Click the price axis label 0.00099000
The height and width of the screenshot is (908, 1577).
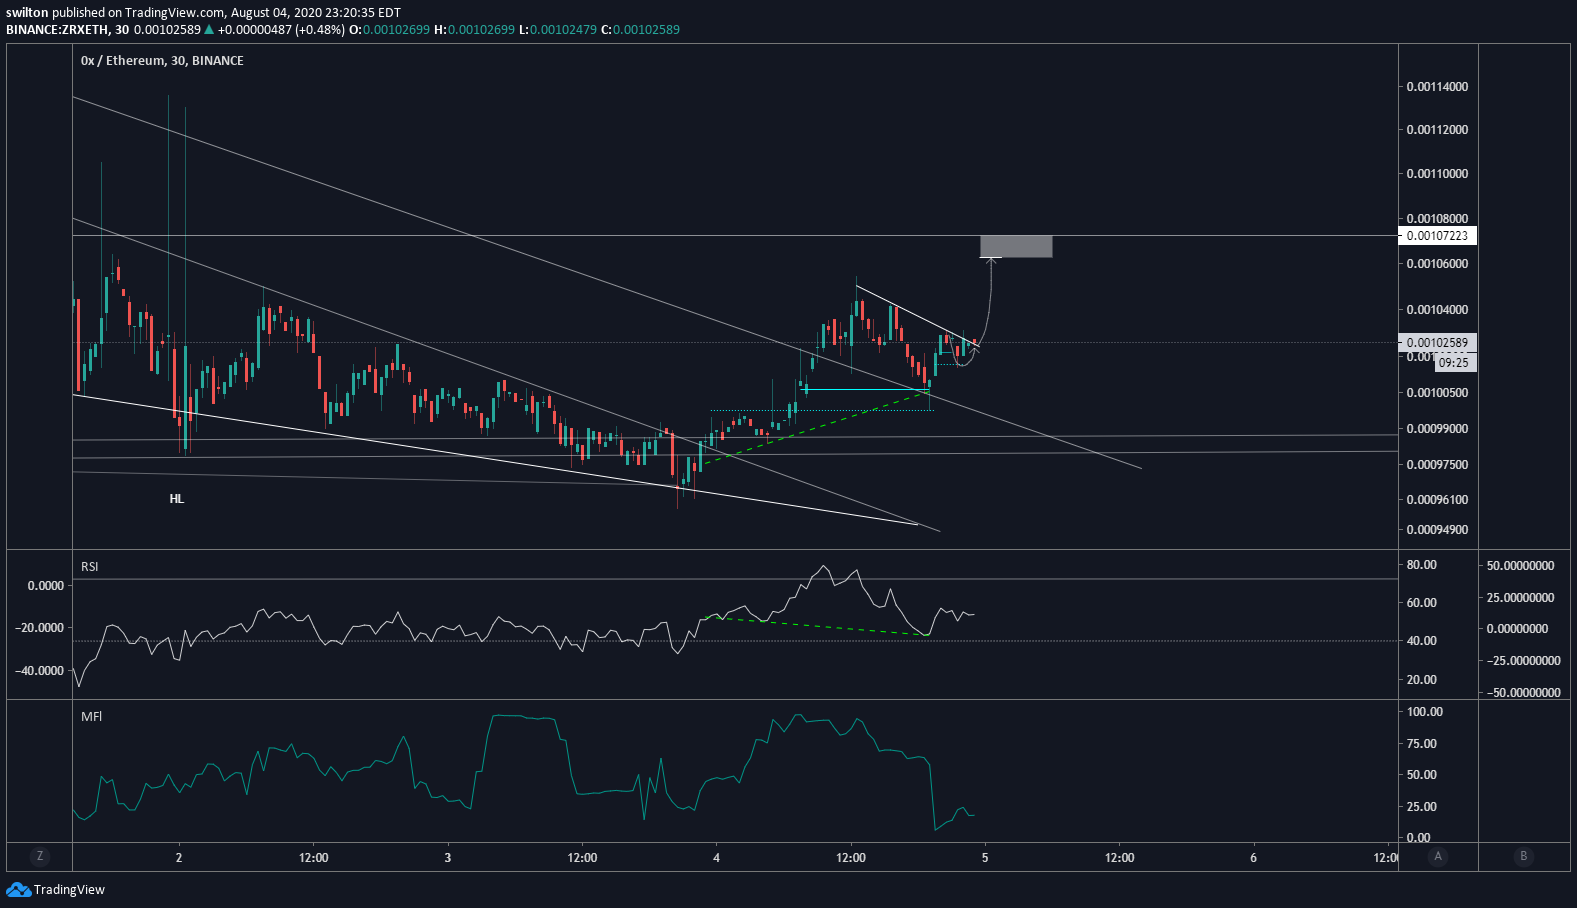pos(1437,429)
